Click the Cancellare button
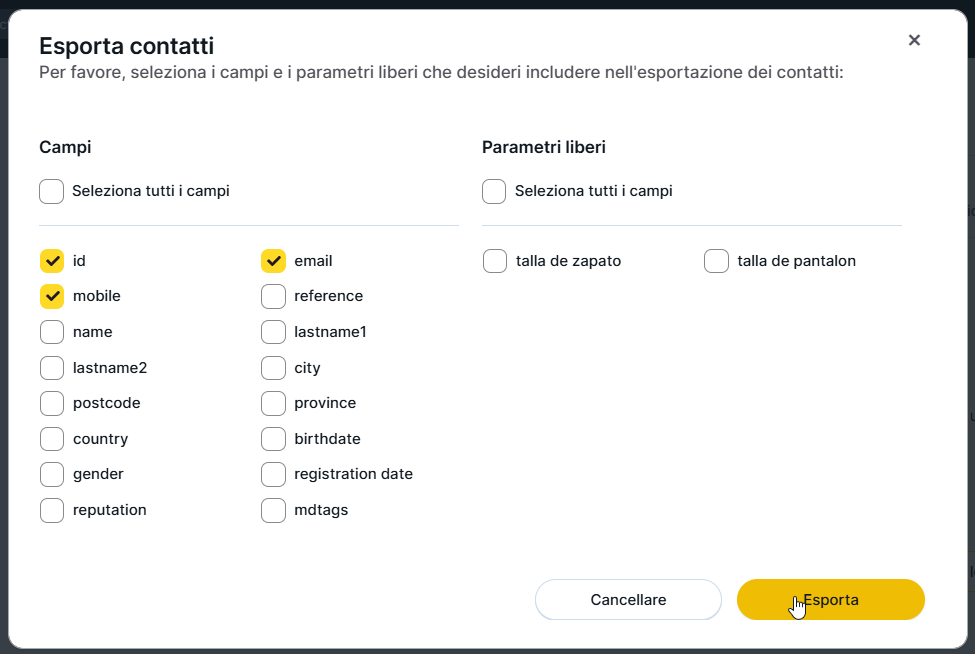 pyautogui.click(x=628, y=600)
